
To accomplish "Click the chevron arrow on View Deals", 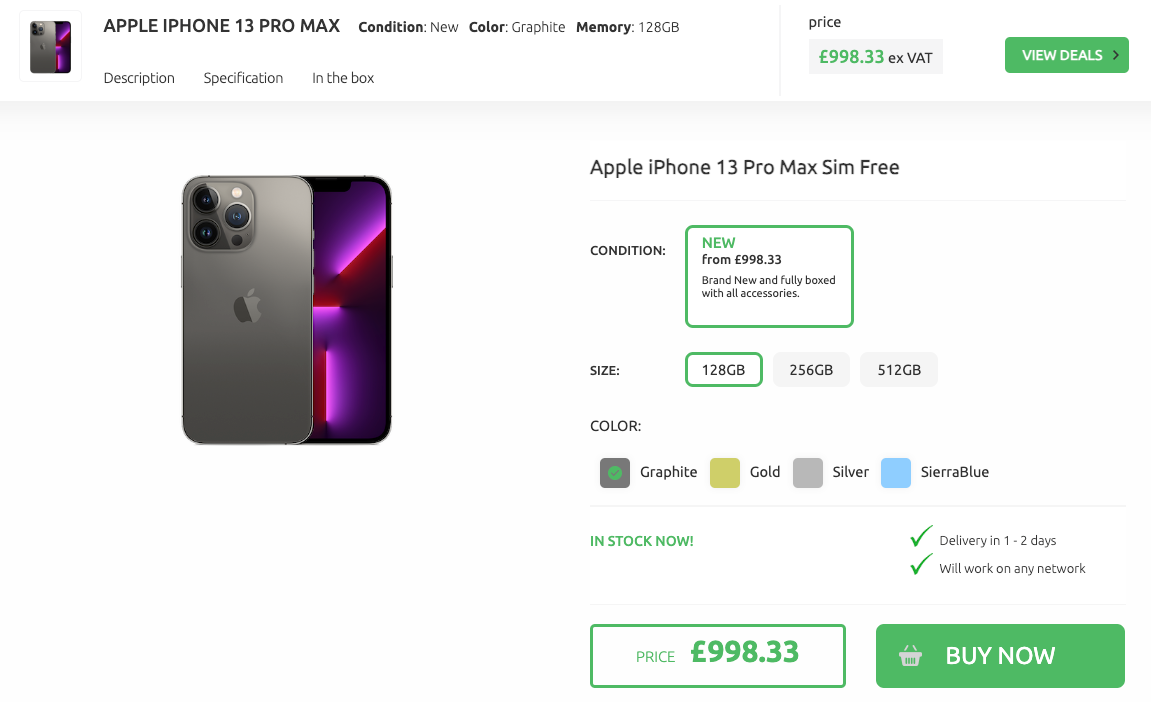I will [1115, 55].
